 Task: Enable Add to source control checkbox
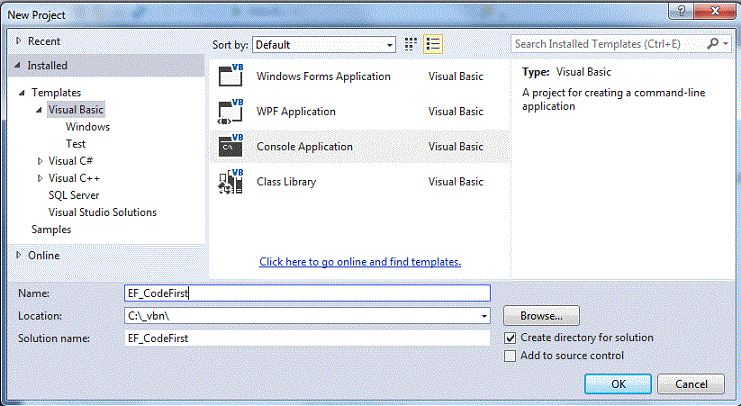tap(510, 356)
